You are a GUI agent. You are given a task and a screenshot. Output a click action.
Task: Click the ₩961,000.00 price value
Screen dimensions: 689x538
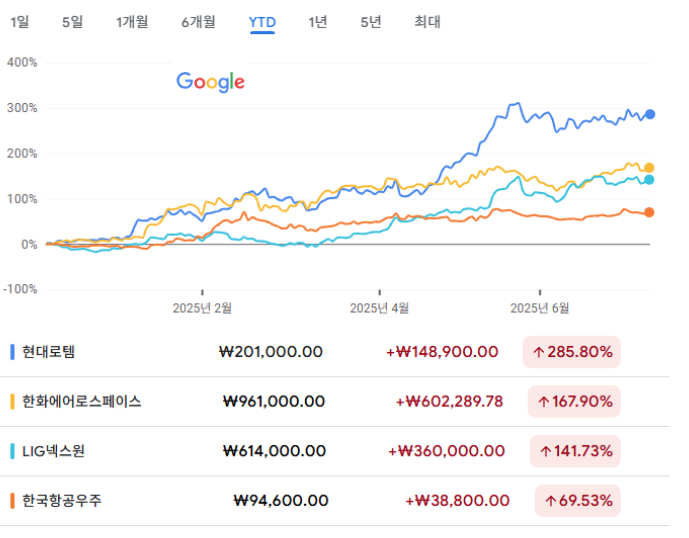274,401
